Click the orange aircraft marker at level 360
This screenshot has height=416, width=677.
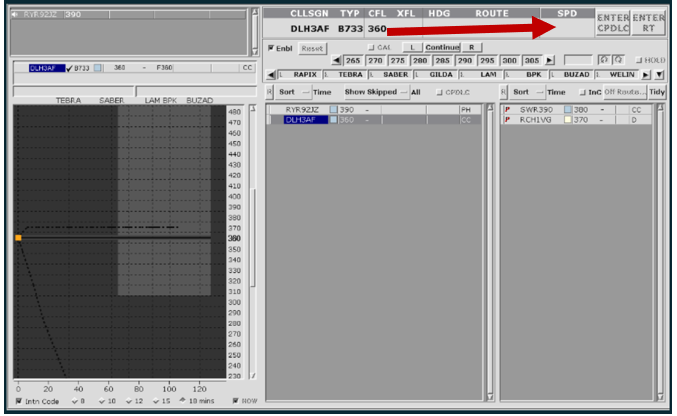18,238
